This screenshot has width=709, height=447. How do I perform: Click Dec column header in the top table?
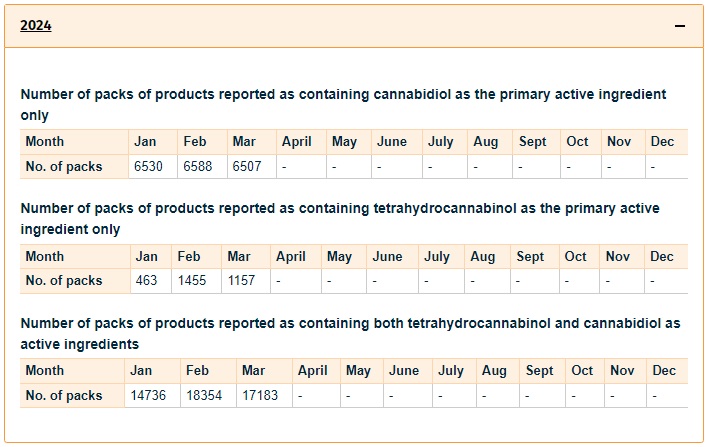point(662,142)
